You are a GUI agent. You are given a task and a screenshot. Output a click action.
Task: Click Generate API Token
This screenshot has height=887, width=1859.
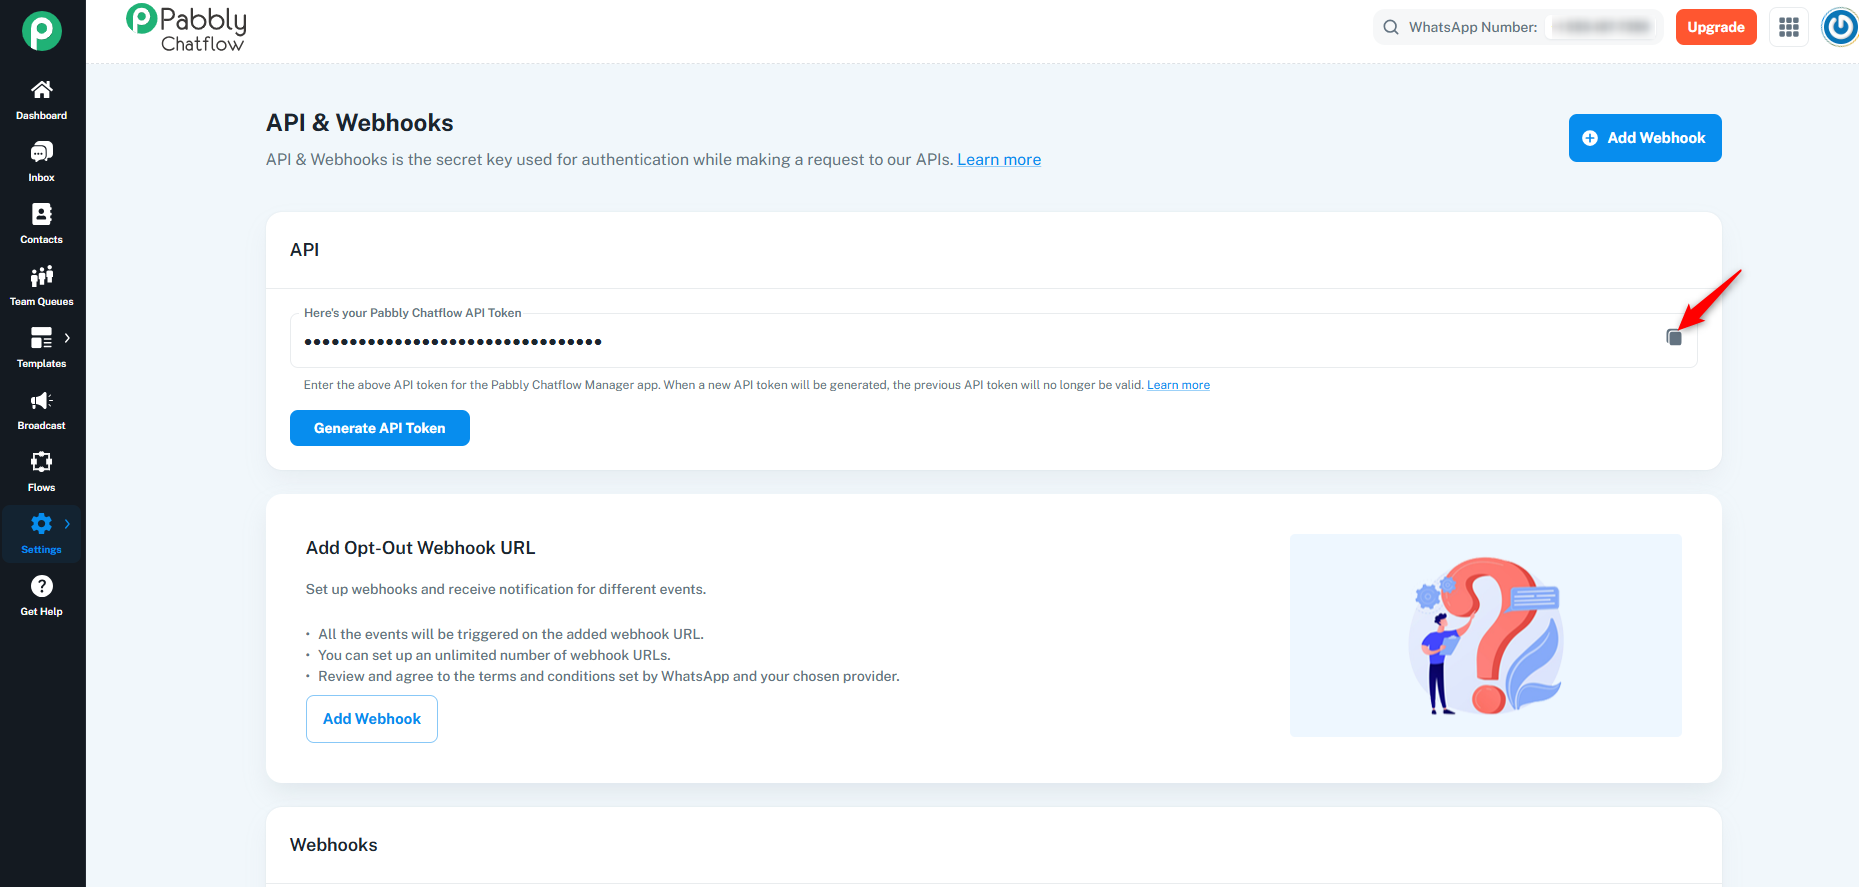click(380, 428)
